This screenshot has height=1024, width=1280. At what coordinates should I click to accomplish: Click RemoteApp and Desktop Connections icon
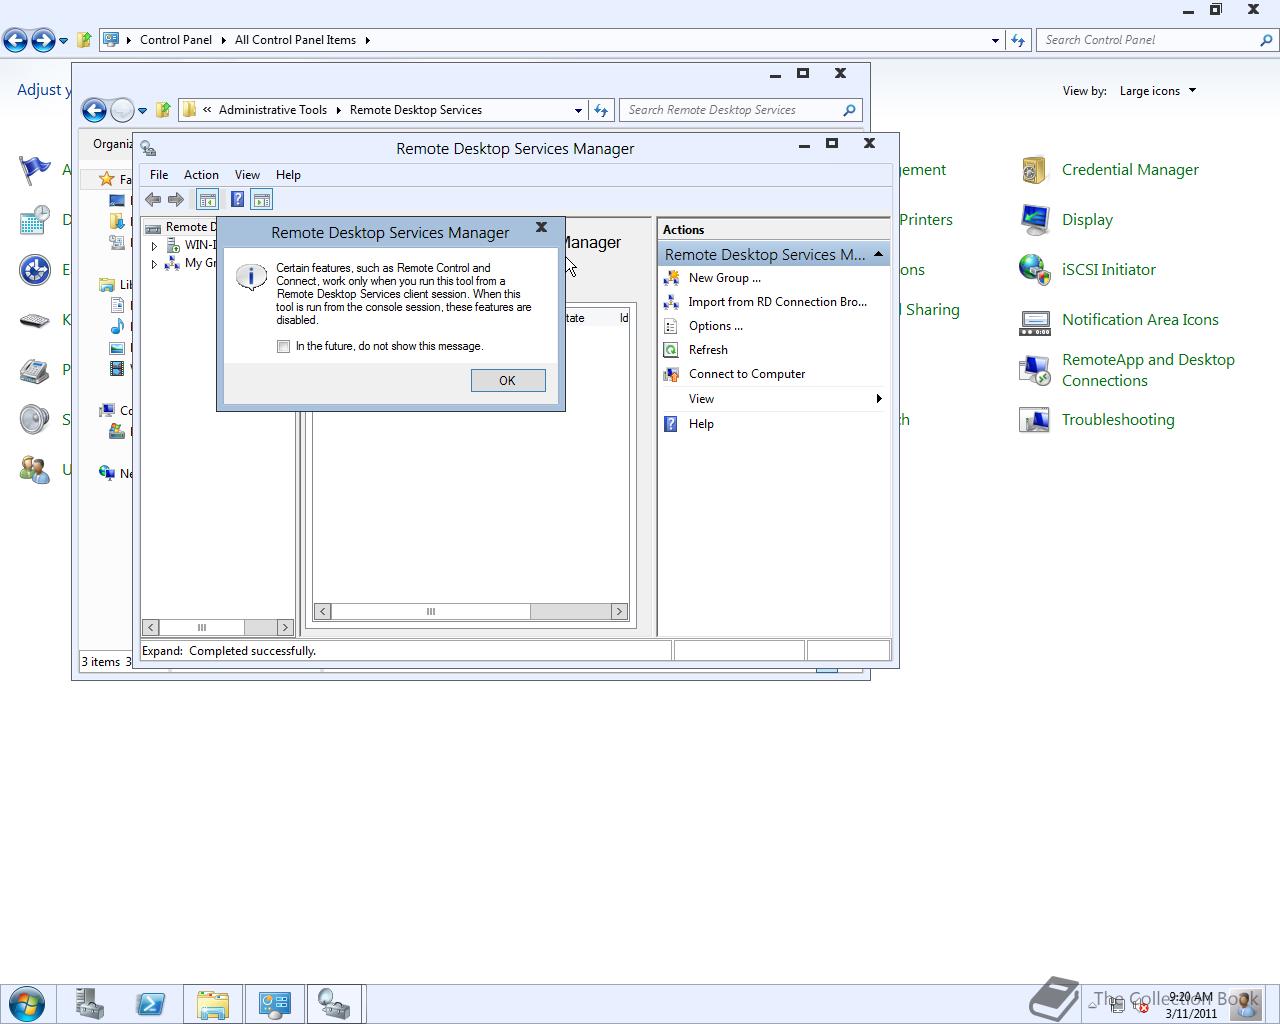(x=1034, y=370)
